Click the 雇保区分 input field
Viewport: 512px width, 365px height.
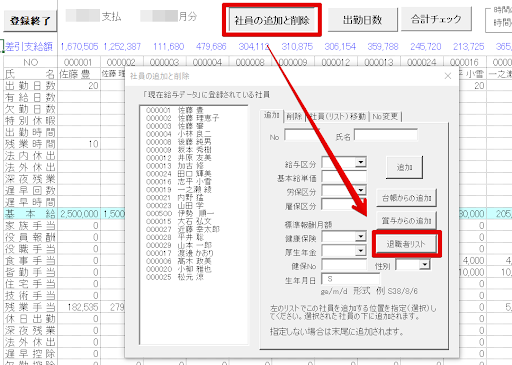click(x=344, y=205)
